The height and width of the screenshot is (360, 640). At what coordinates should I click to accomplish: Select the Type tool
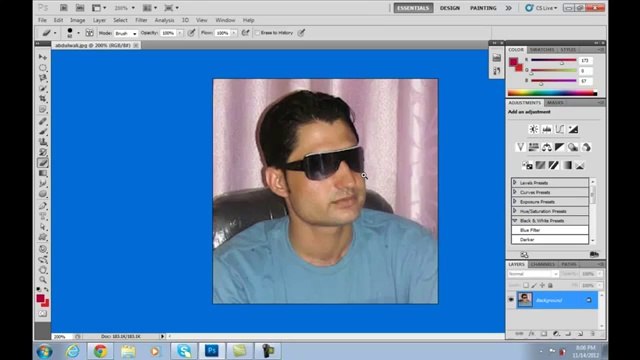click(43, 216)
